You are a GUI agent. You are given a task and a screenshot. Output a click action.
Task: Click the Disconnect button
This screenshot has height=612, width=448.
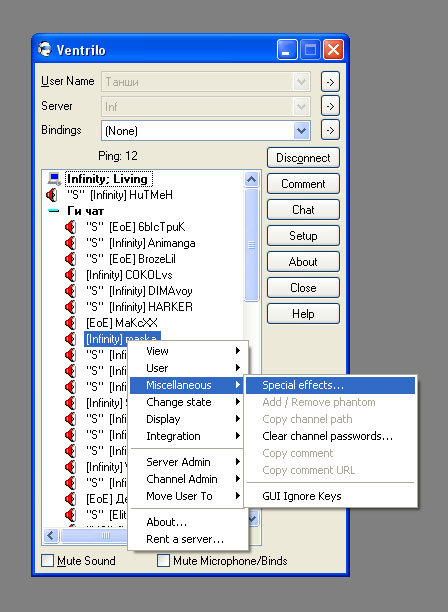click(303, 158)
